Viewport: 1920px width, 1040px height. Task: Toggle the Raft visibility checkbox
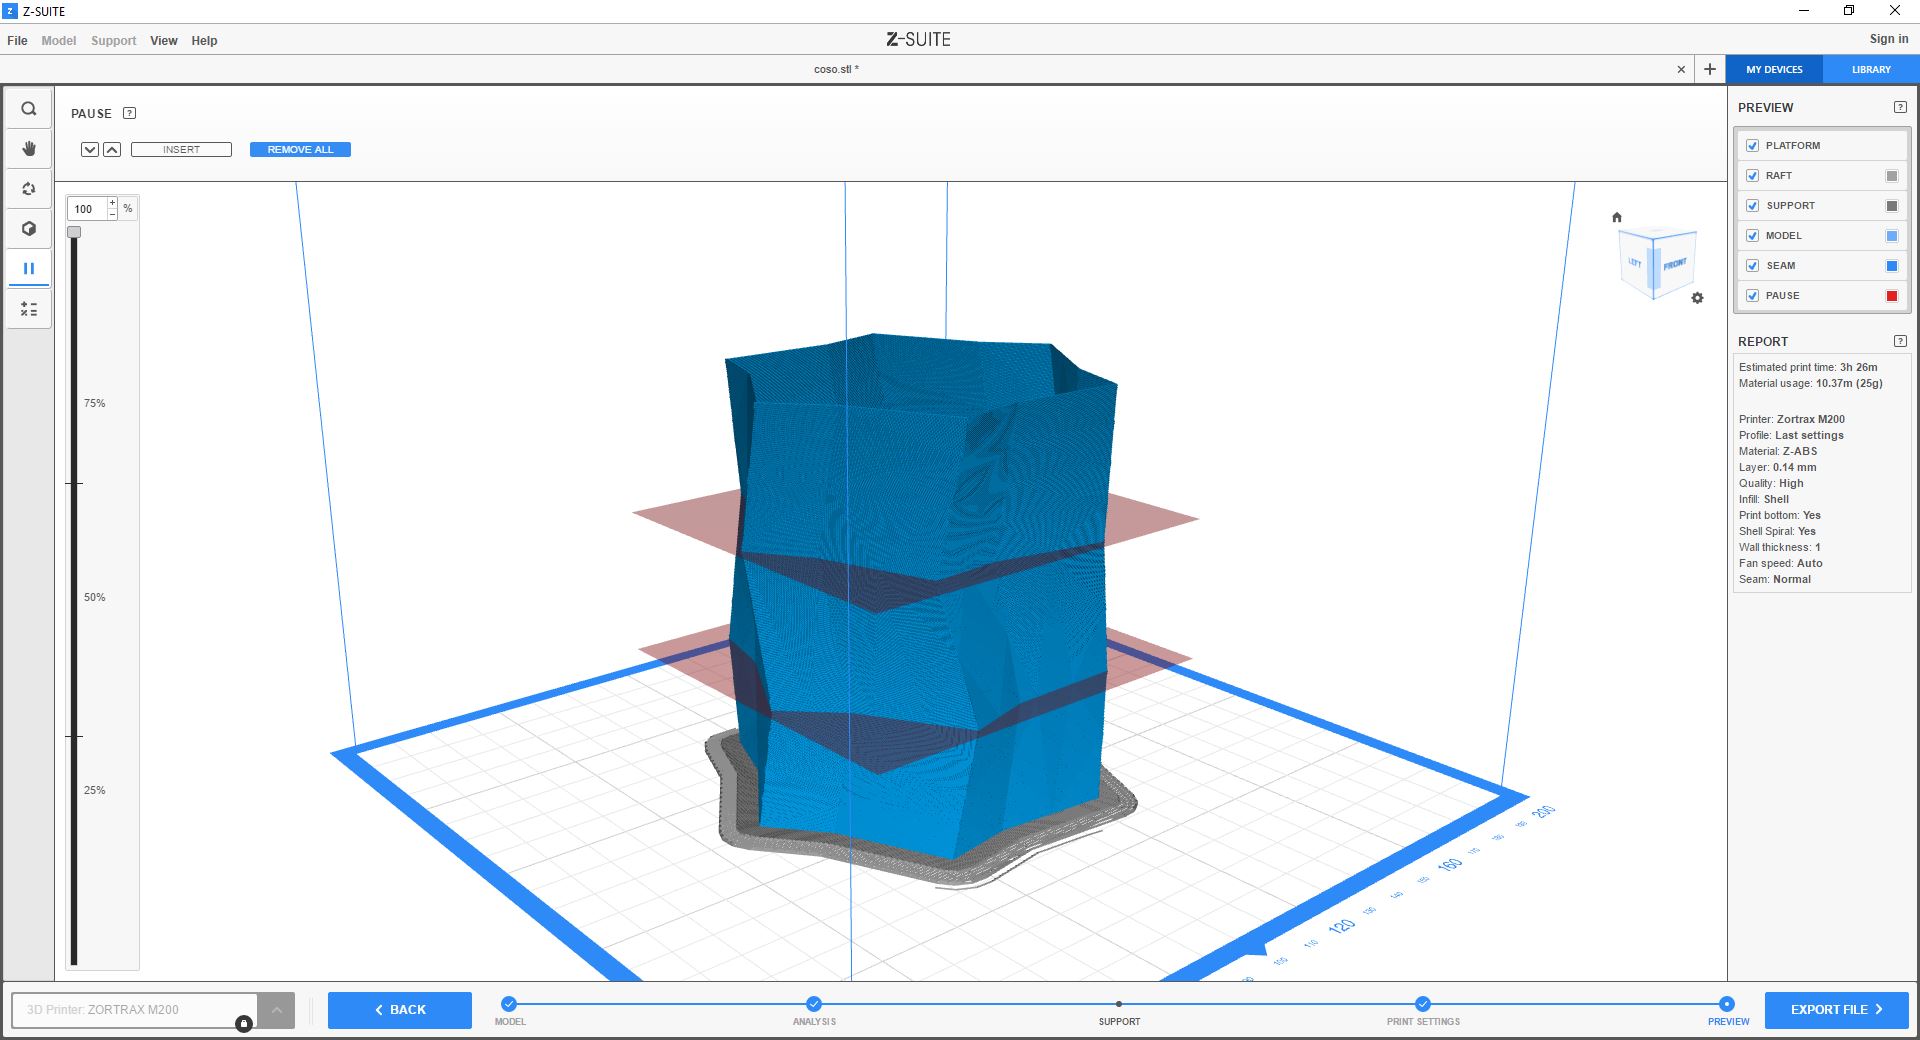tap(1752, 176)
